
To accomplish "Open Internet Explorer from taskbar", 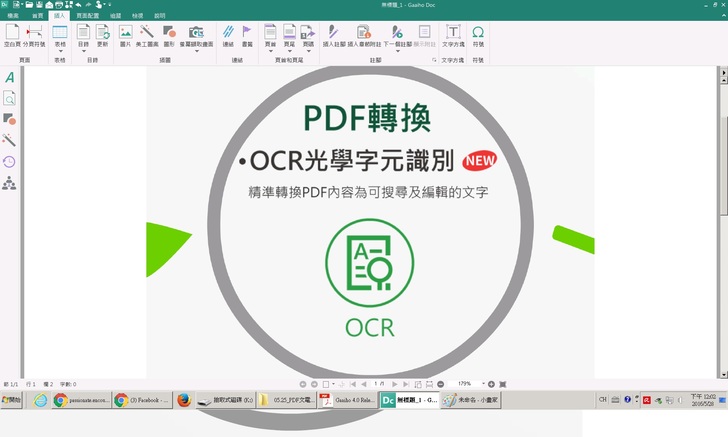I will click(40, 400).
